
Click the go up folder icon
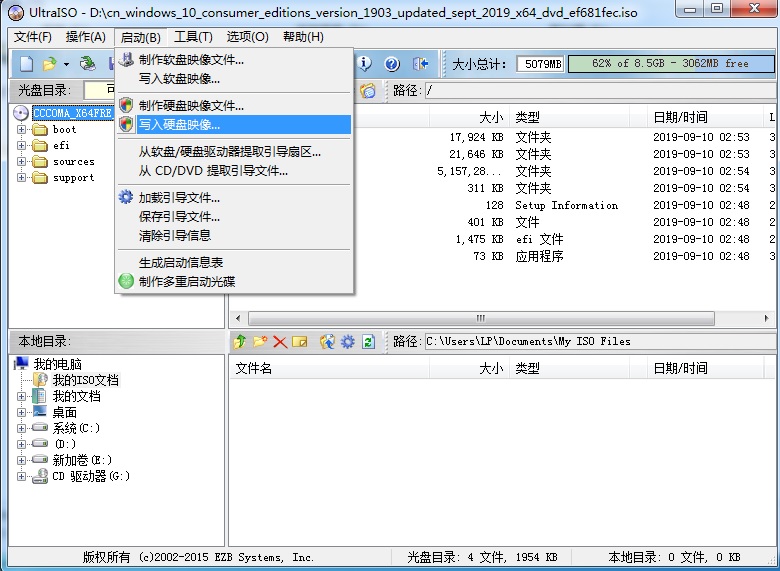(x=240, y=342)
